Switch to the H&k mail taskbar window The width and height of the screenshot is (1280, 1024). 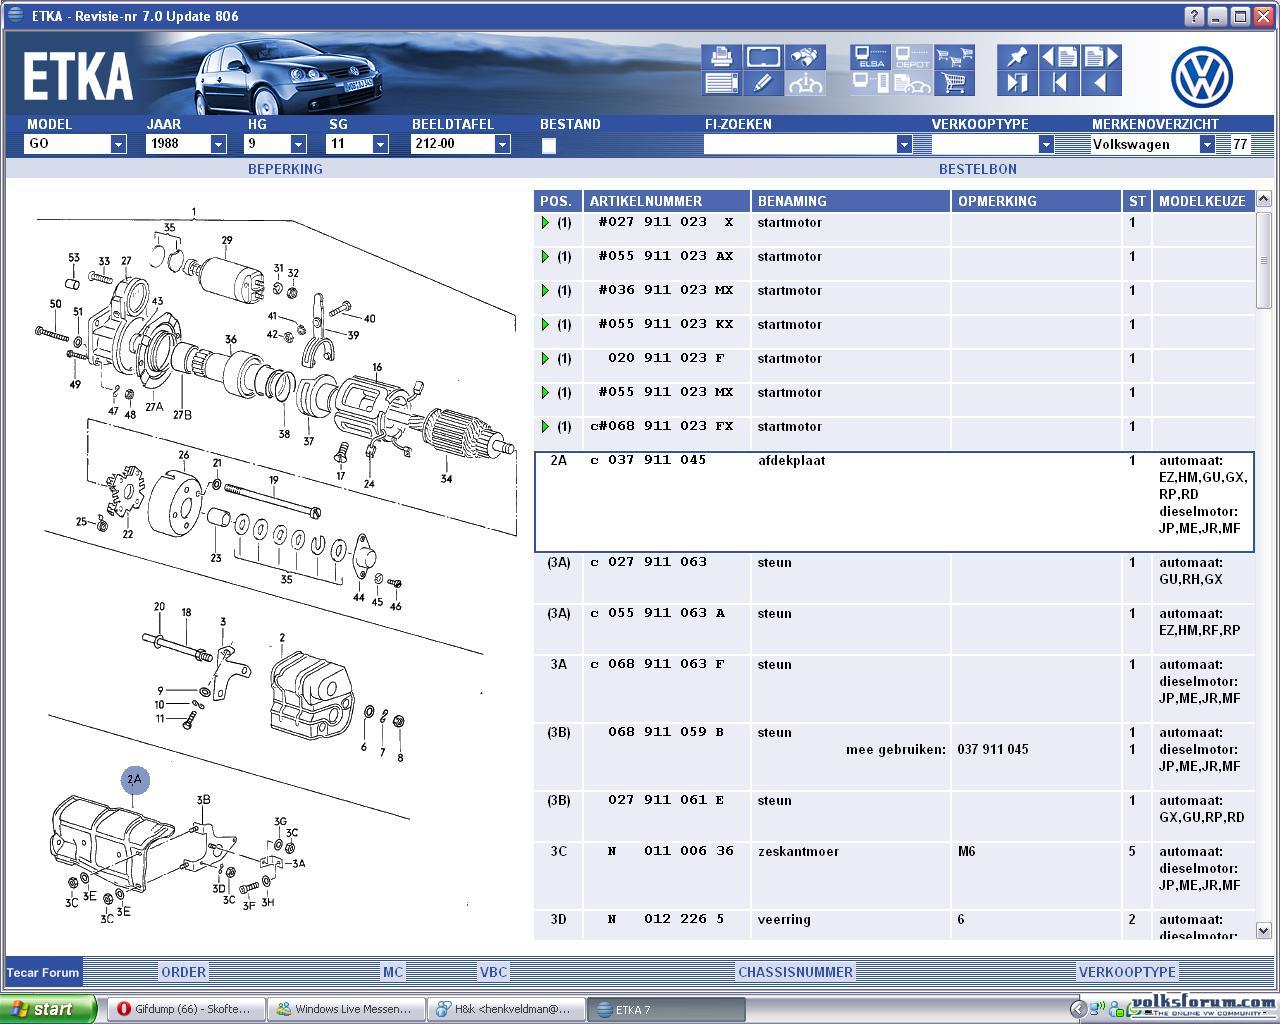tap(507, 1009)
